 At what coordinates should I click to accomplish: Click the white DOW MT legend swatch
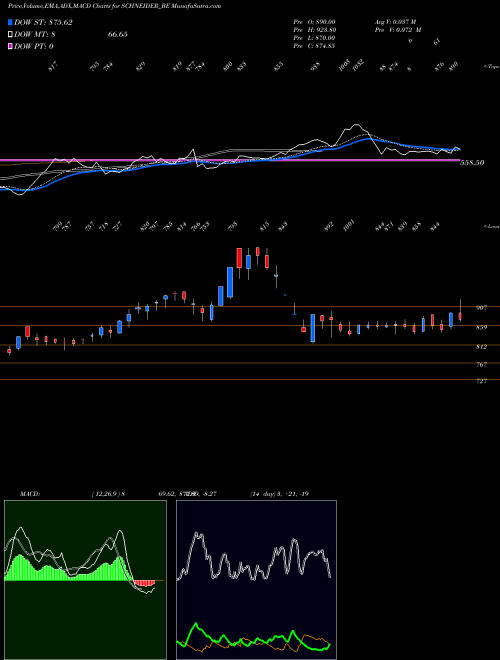pyautogui.click(x=11, y=35)
